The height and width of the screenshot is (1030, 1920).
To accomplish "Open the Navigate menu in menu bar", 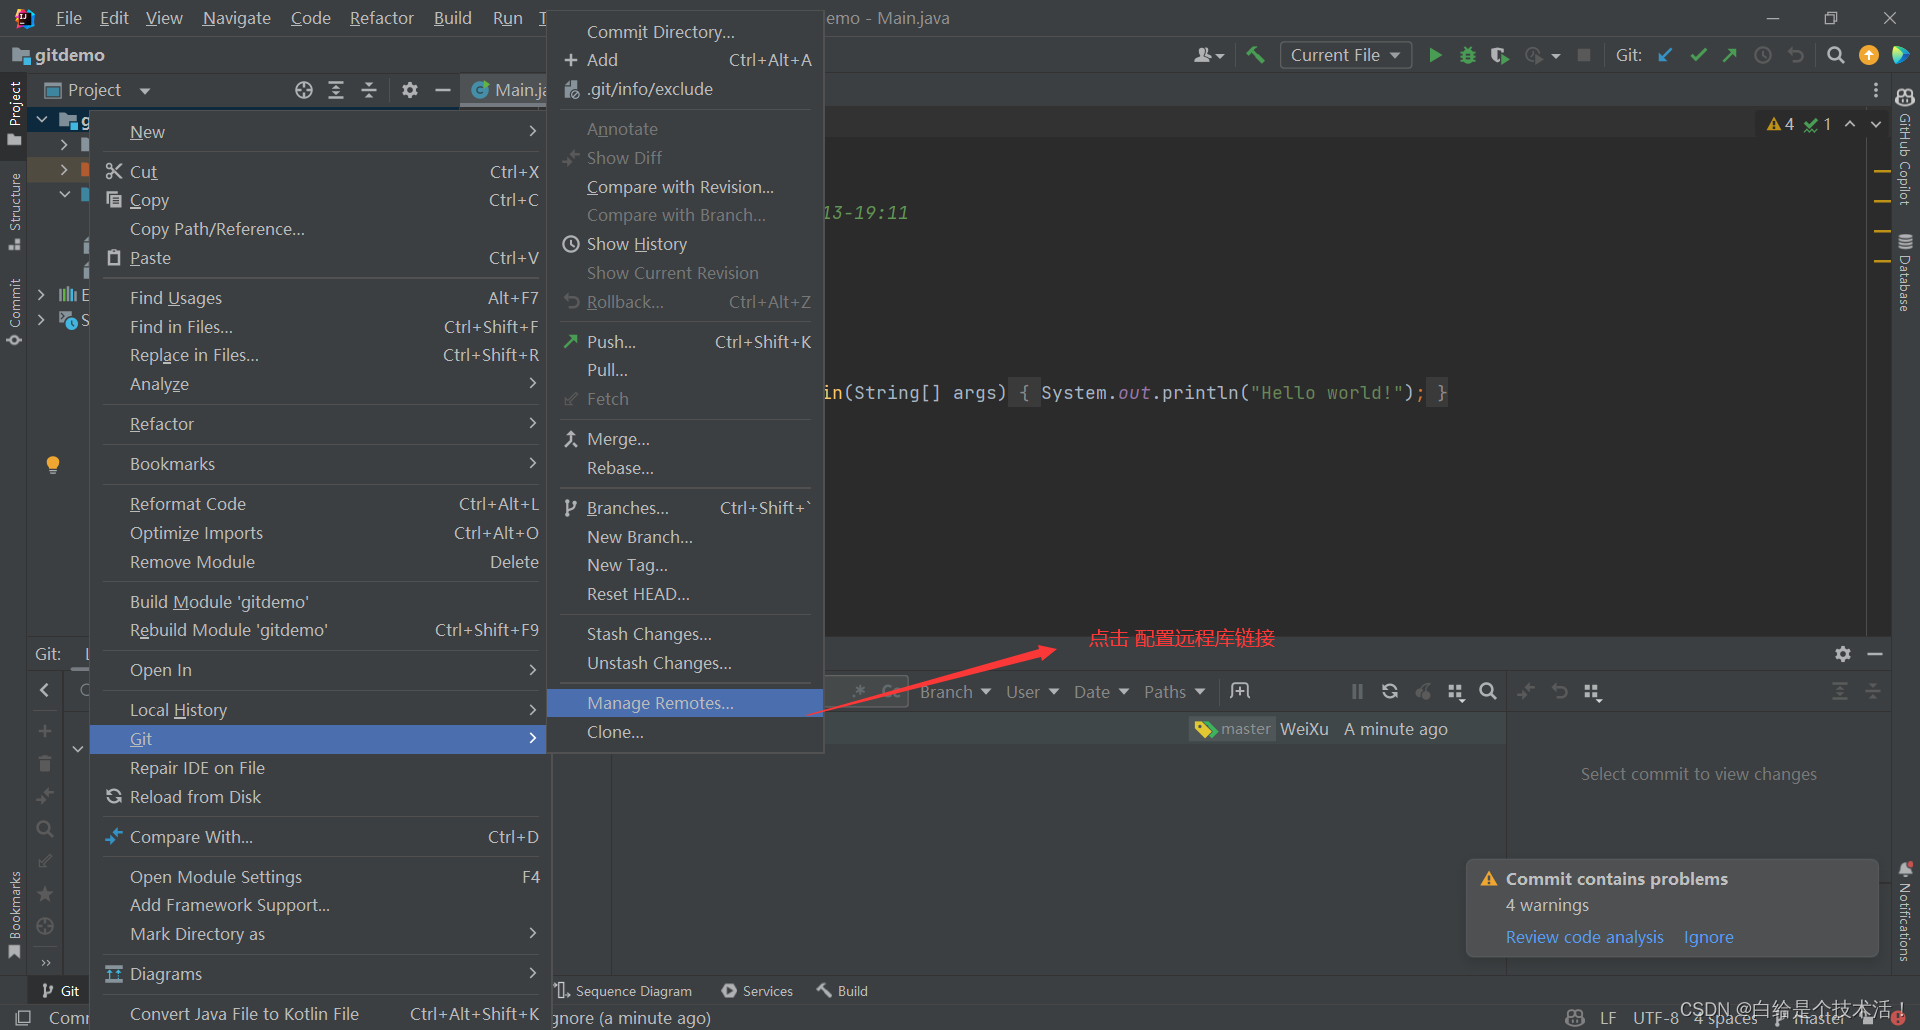I will tap(236, 18).
